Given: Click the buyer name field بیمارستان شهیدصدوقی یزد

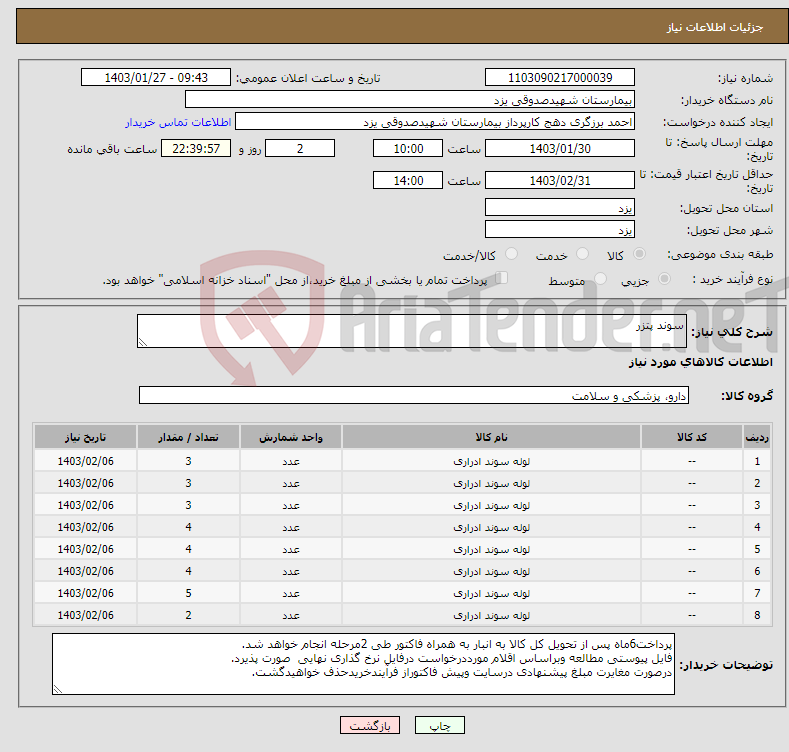Looking at the screenshot, I should coord(410,100).
